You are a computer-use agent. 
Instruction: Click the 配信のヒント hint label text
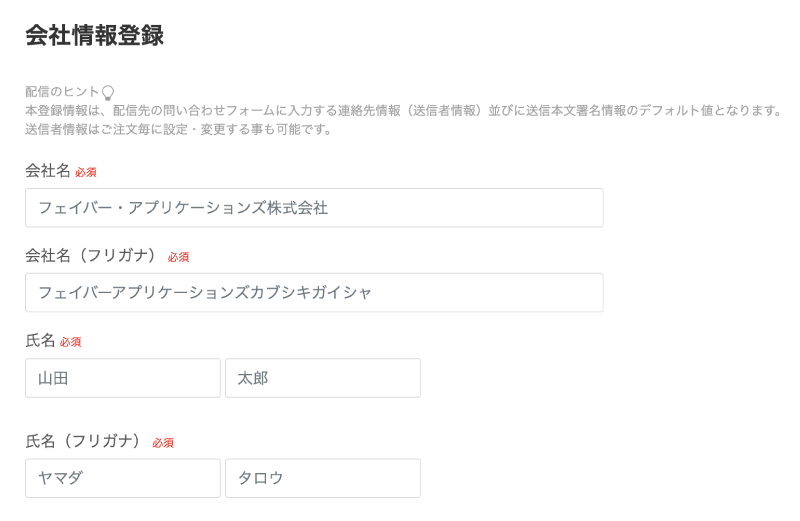pyautogui.click(x=62, y=92)
